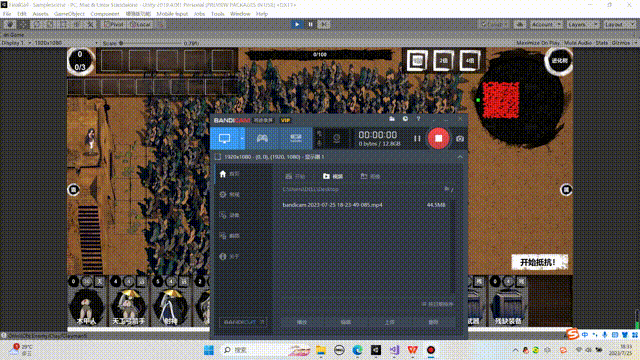Open the GameObject menu
This screenshot has height=360, width=640.
[x=69, y=14]
